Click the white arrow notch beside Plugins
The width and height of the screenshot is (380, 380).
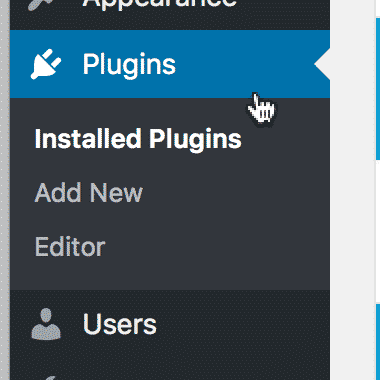322,64
